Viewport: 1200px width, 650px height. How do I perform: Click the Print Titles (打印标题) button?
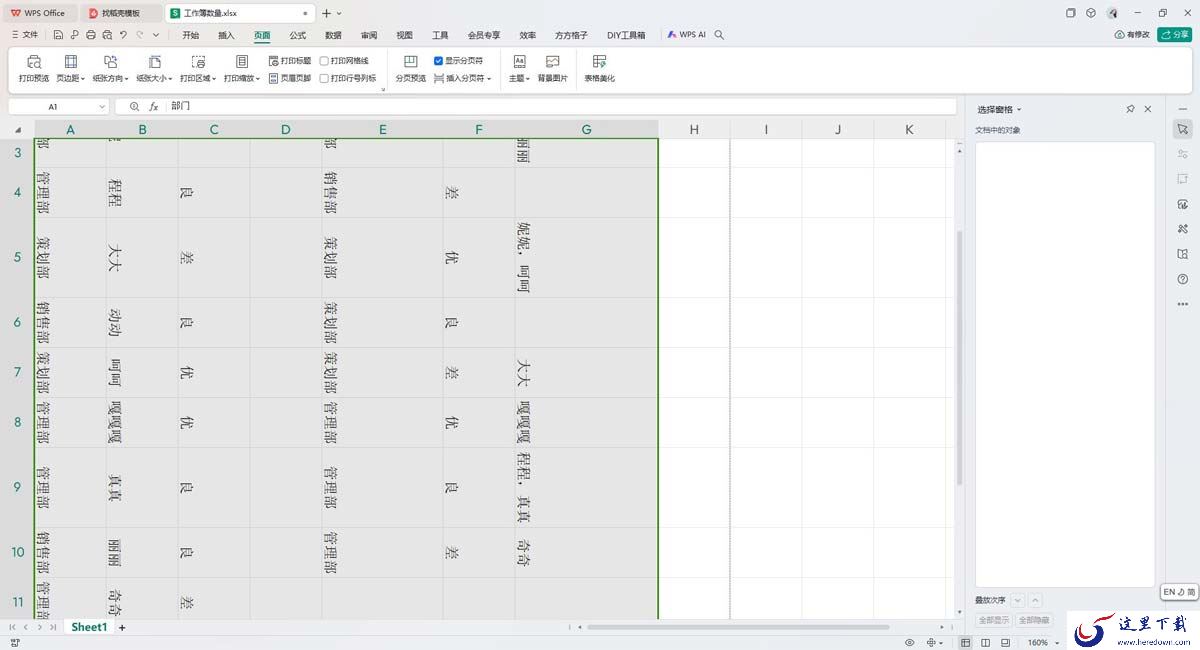coord(290,61)
